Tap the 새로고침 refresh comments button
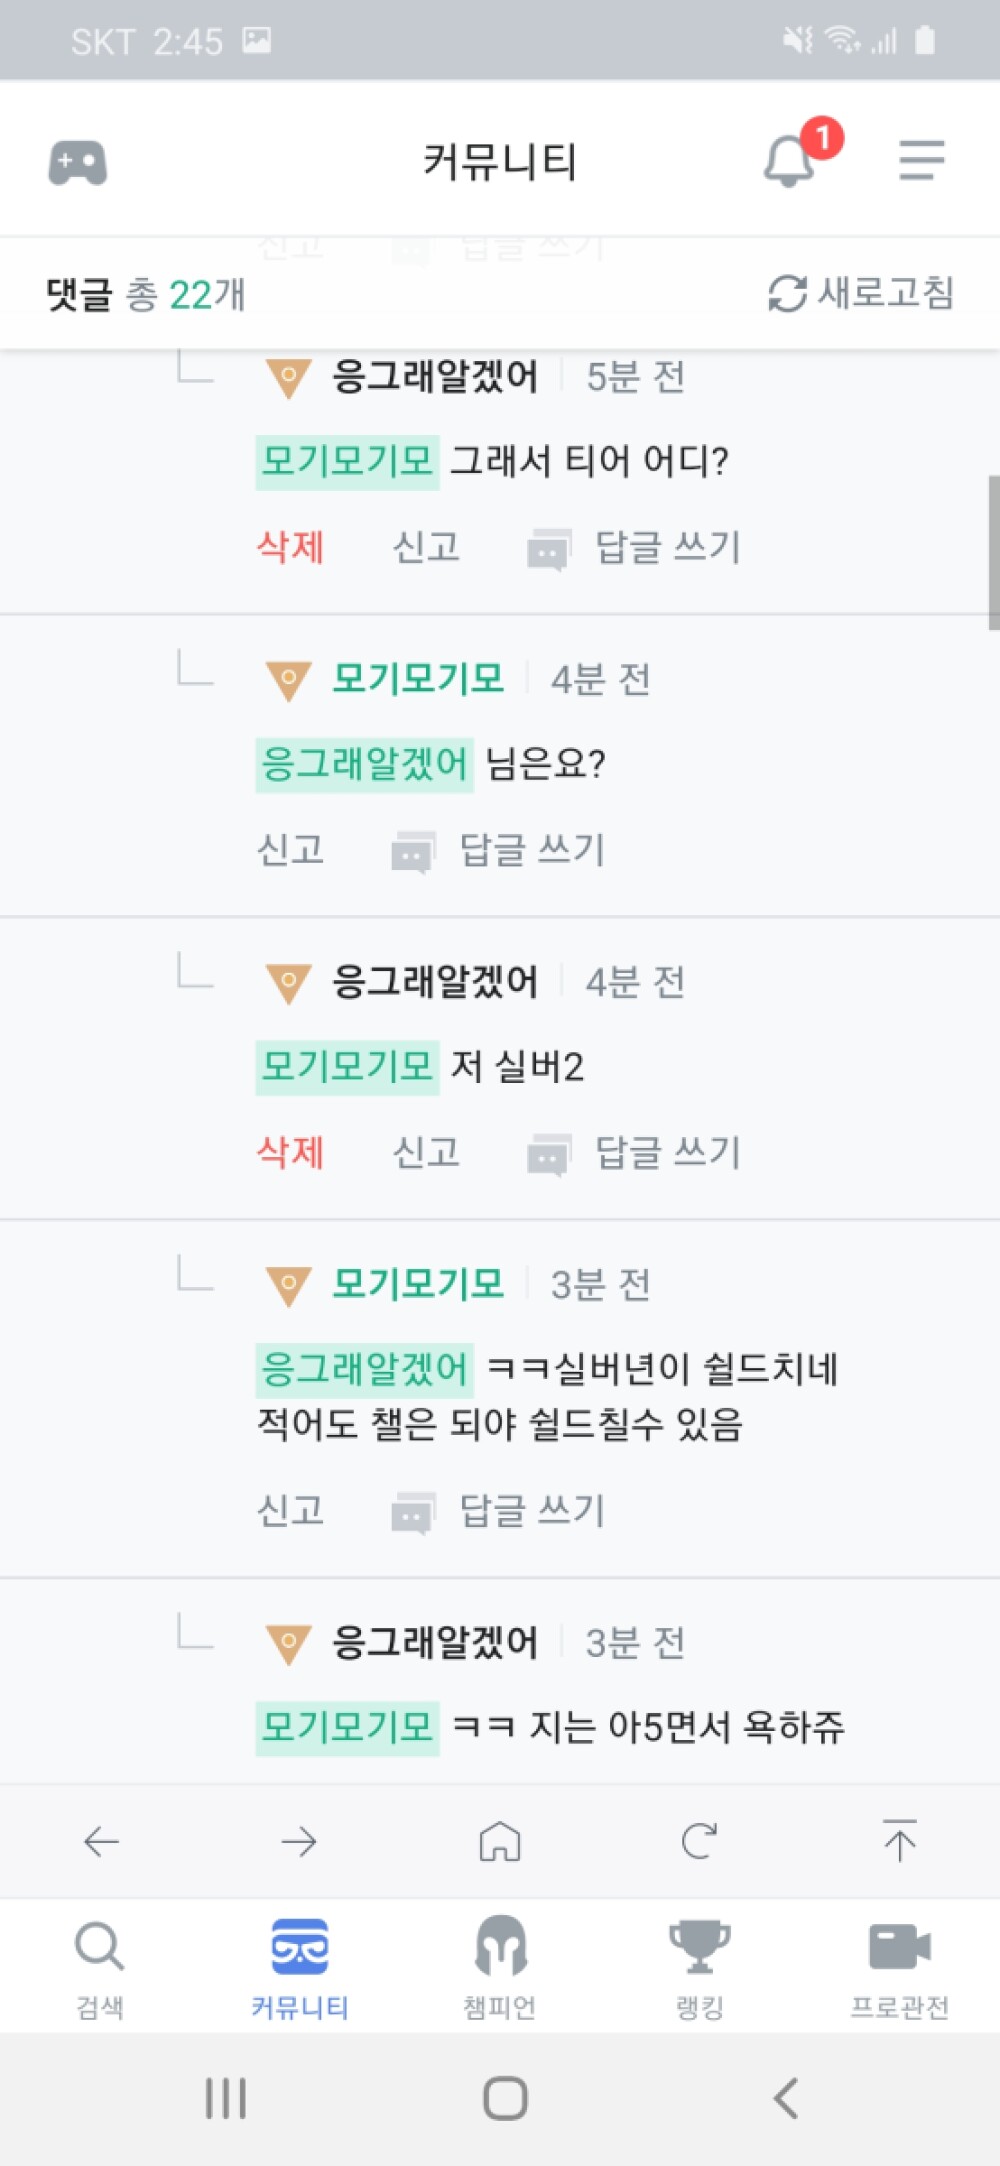This screenshot has width=1000, height=2166. click(x=861, y=293)
